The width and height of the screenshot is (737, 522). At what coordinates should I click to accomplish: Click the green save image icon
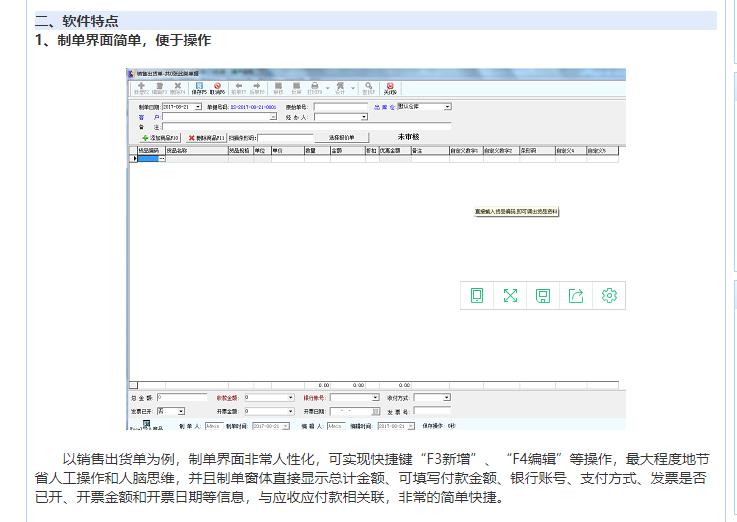[543, 295]
